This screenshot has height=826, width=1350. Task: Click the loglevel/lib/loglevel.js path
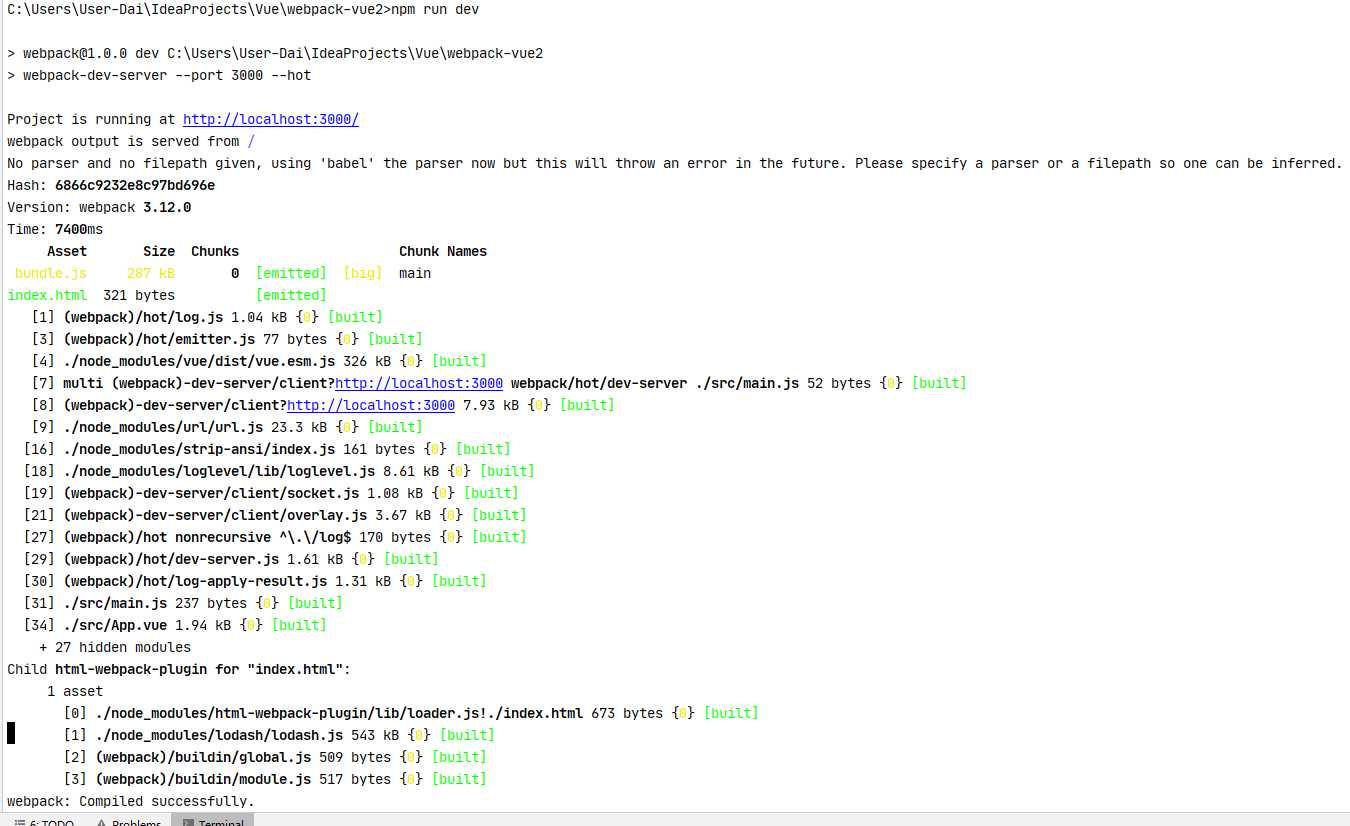point(219,471)
